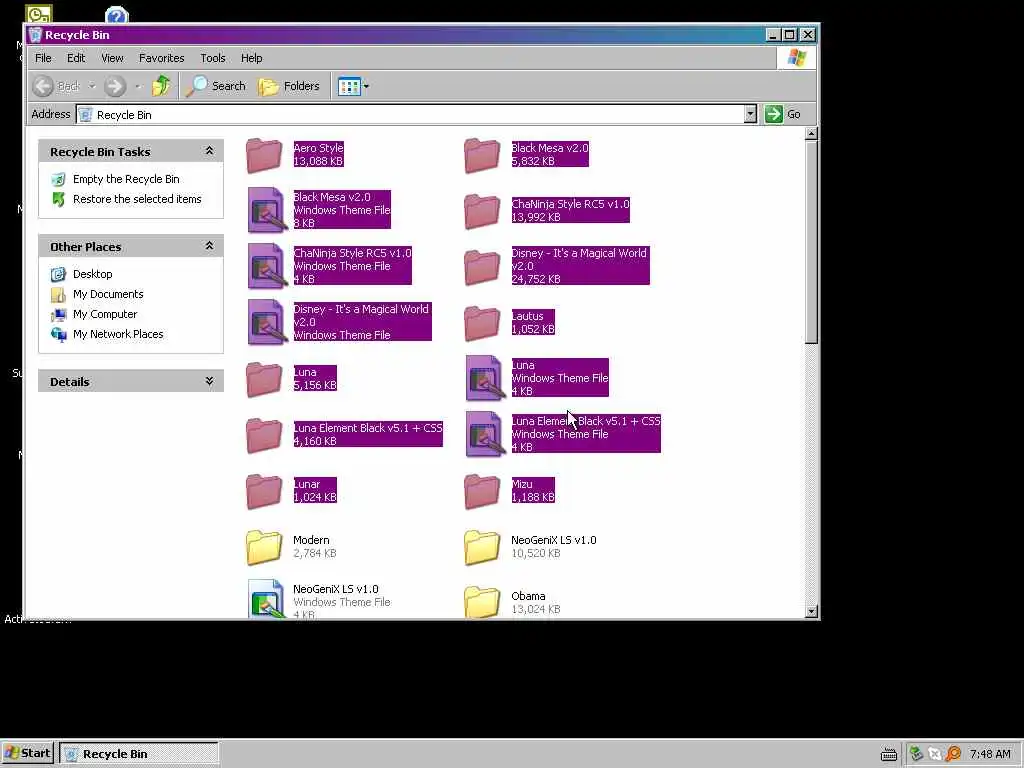This screenshot has width=1024, height=768.
Task: Open the Help menu
Action: (x=251, y=58)
